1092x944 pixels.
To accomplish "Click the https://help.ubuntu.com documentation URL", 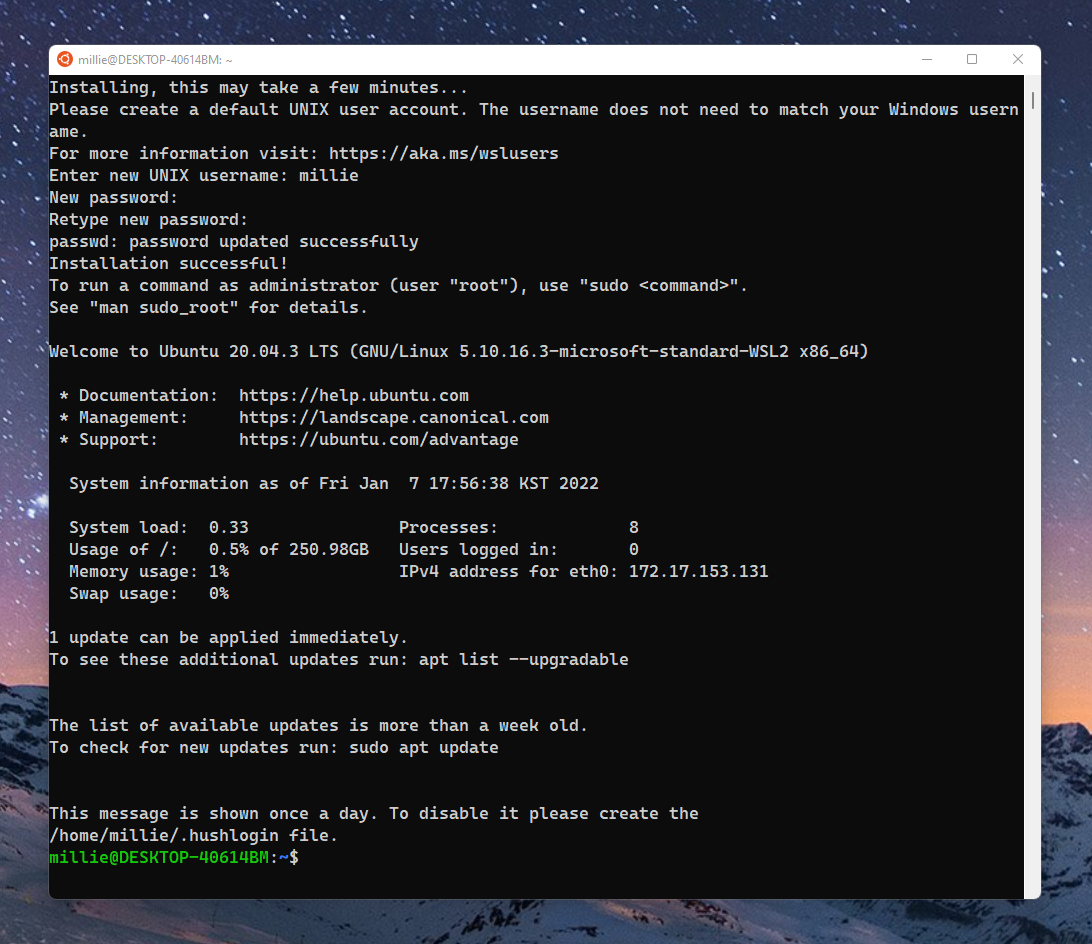I will tap(354, 396).
